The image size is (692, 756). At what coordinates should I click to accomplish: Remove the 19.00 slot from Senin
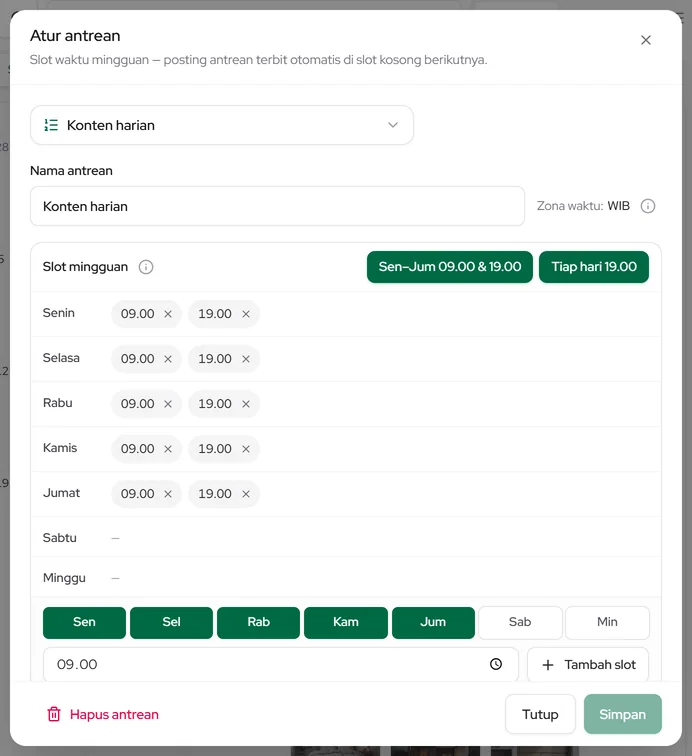point(246,314)
